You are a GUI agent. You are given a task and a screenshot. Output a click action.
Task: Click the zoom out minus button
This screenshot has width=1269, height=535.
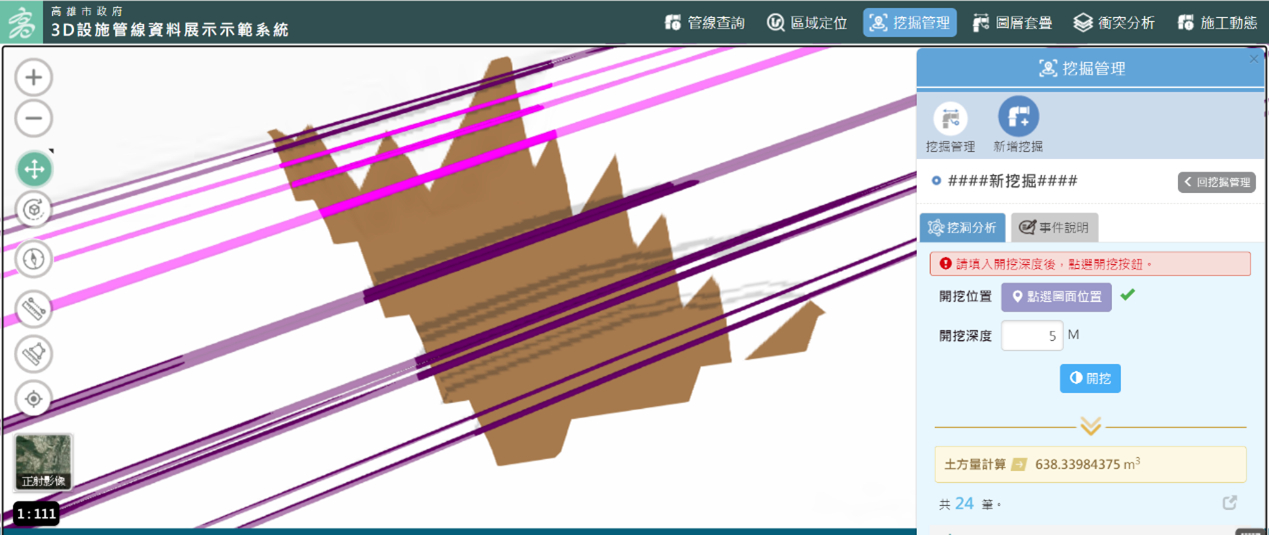pos(34,119)
